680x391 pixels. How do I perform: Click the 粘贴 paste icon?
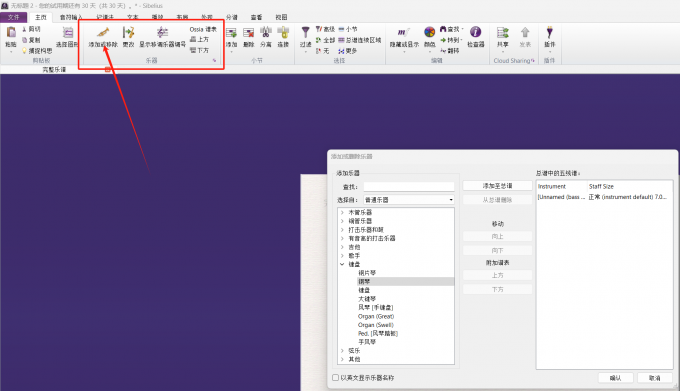click(11, 32)
